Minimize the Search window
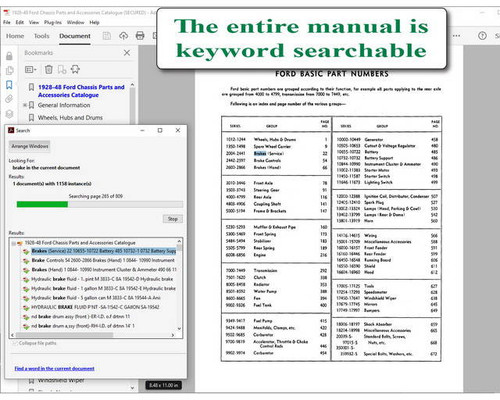Image resolution: width=500 pixels, height=400 pixels. 142,130
